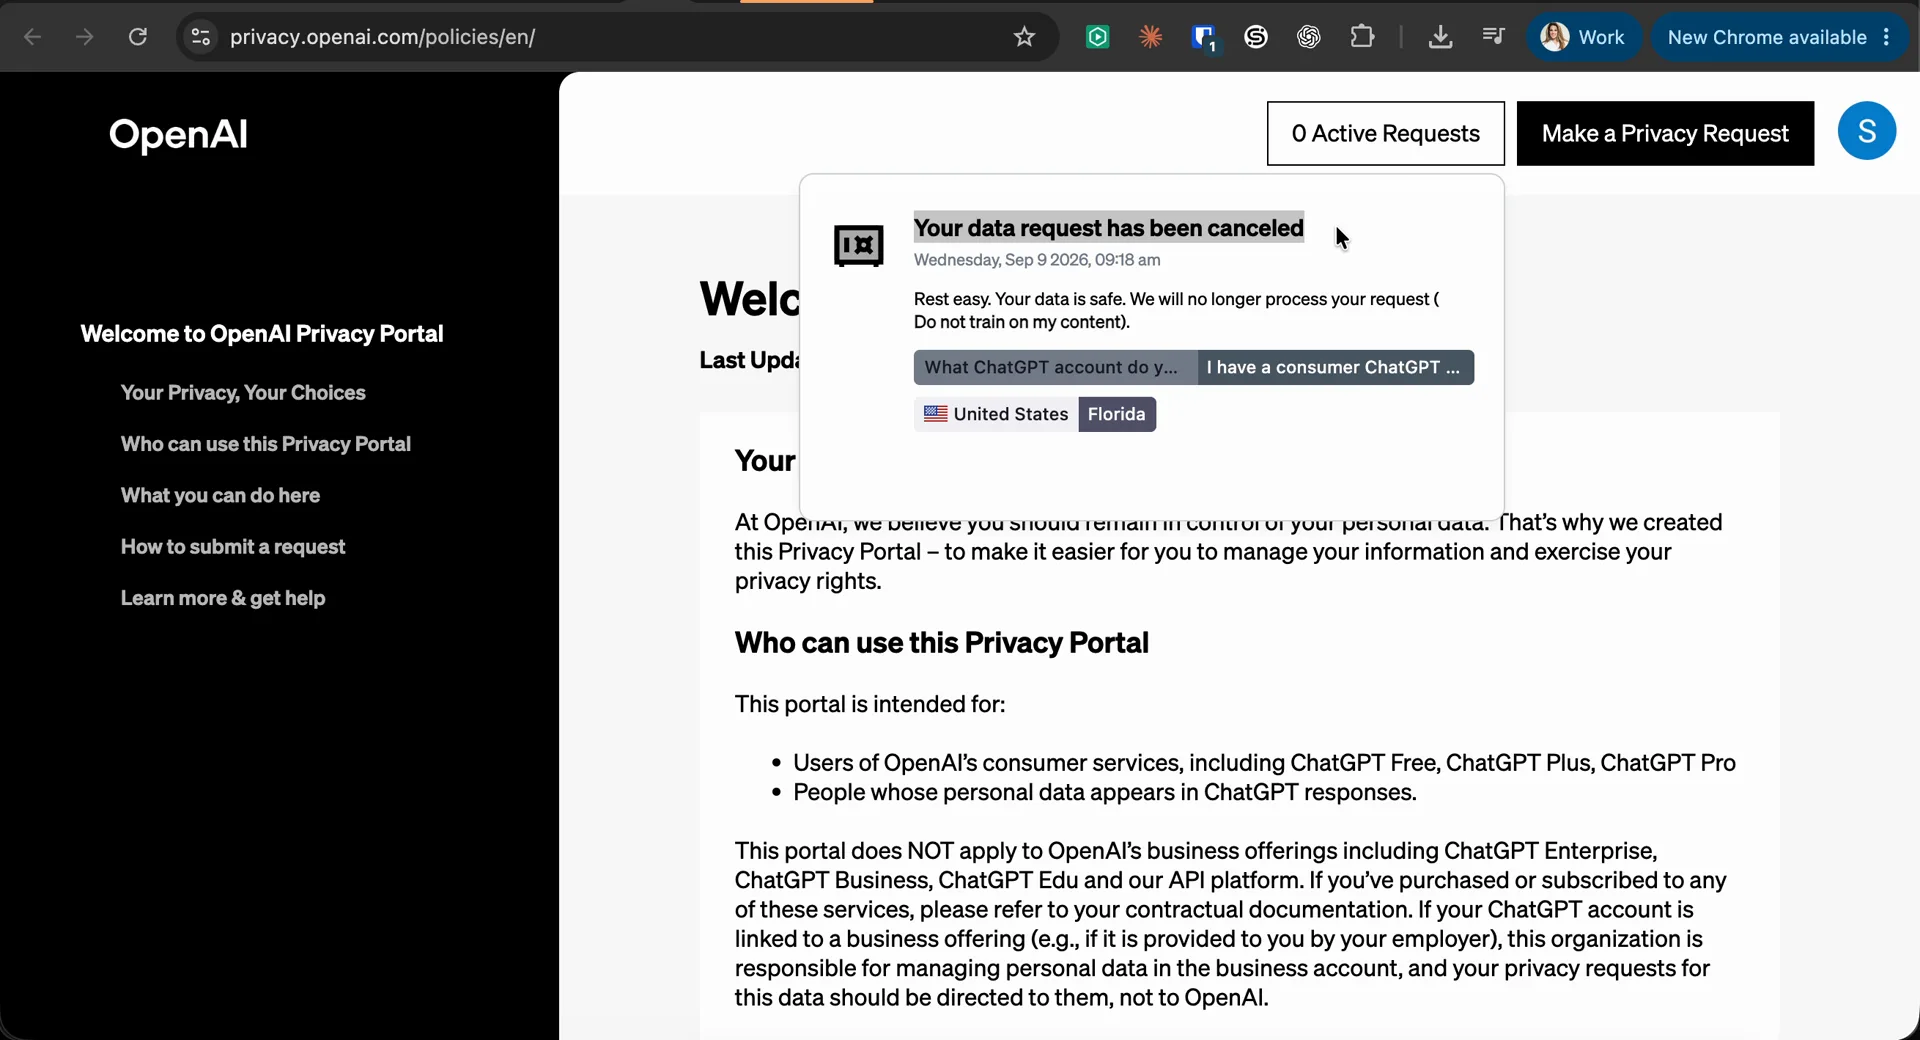This screenshot has width=1920, height=1040.
Task: Click New Chrome available update button
Action: click(x=1767, y=37)
